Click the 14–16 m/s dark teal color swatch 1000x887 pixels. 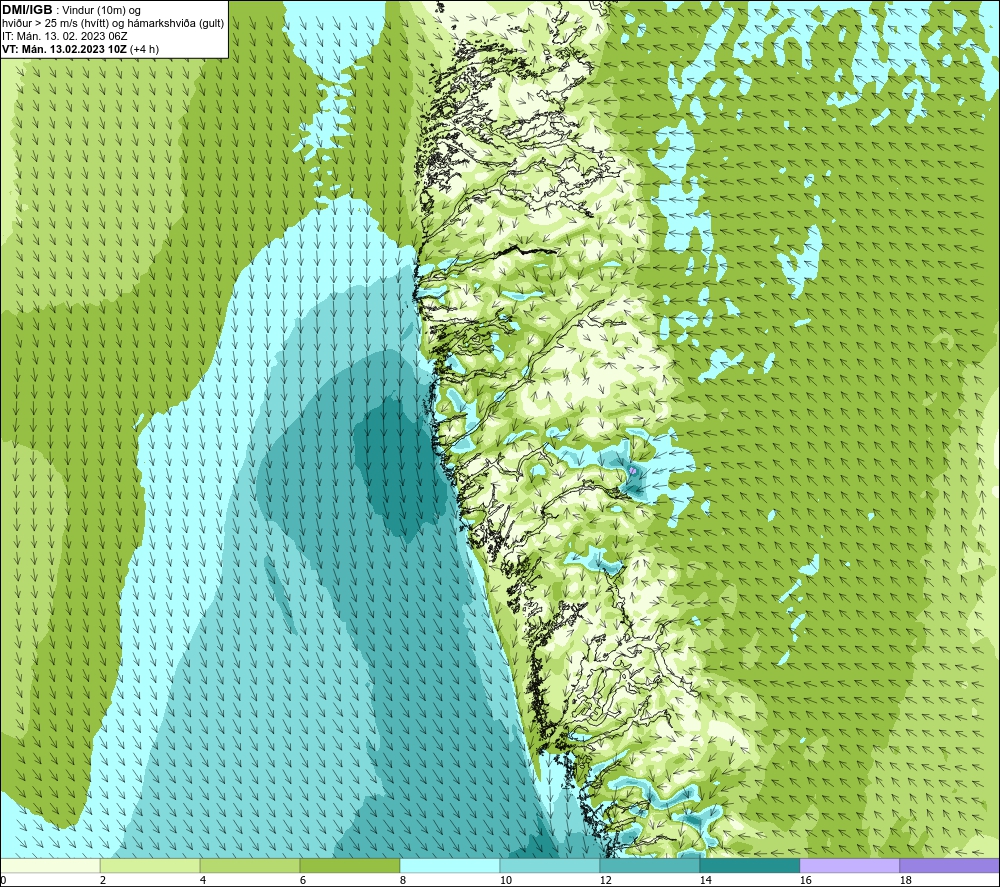pyautogui.click(x=749, y=865)
